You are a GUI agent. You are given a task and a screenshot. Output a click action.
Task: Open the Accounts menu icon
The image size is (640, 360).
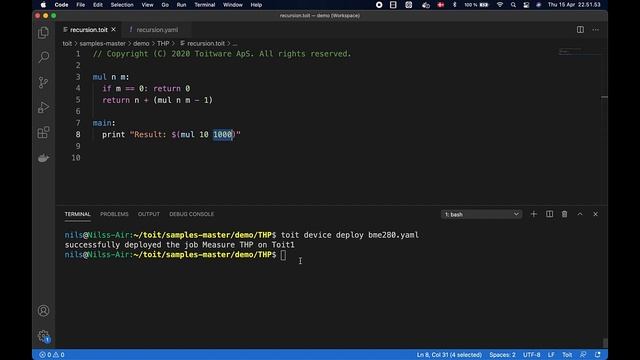43,311
